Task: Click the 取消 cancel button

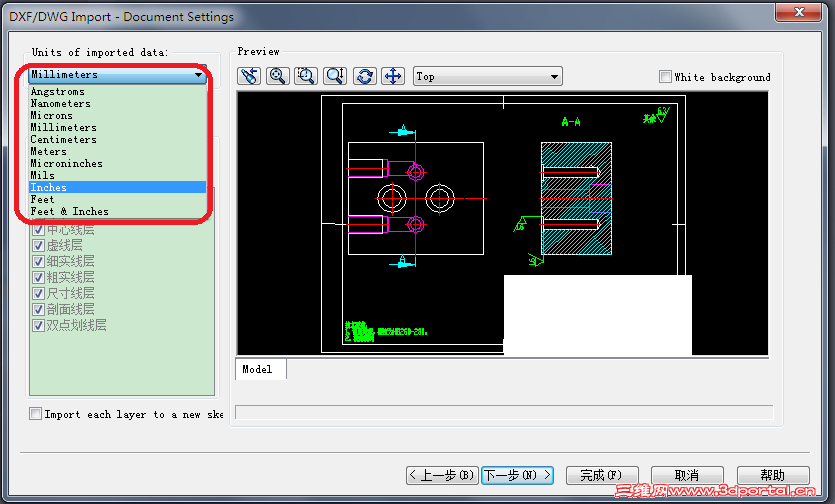Action: pos(687,475)
